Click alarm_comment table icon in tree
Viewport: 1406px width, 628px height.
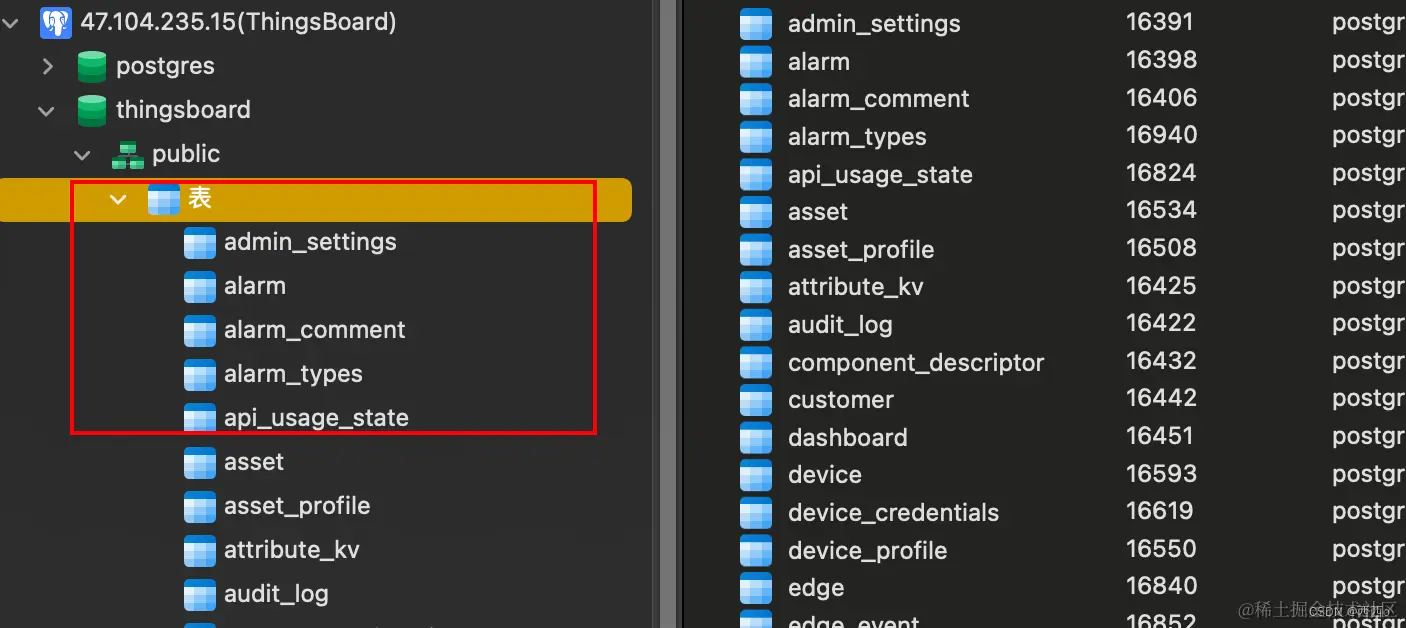point(200,330)
